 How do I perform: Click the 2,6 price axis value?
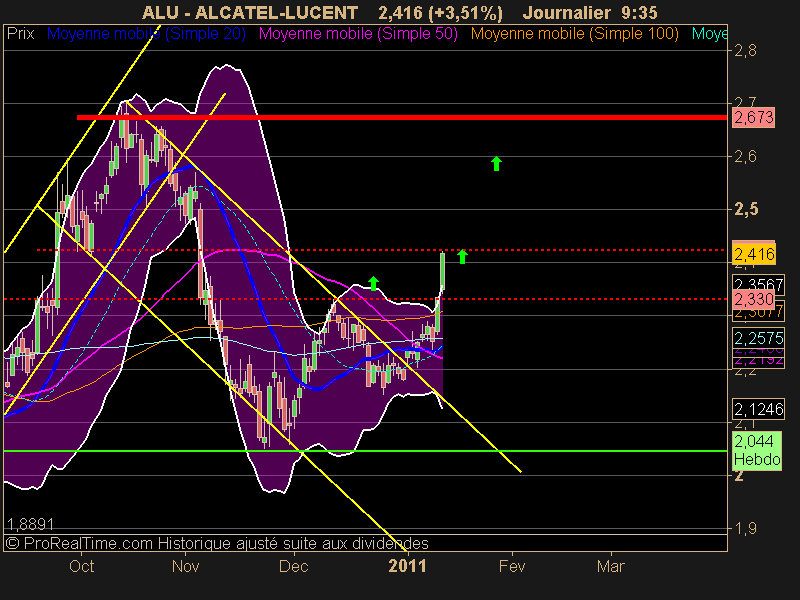click(745, 156)
